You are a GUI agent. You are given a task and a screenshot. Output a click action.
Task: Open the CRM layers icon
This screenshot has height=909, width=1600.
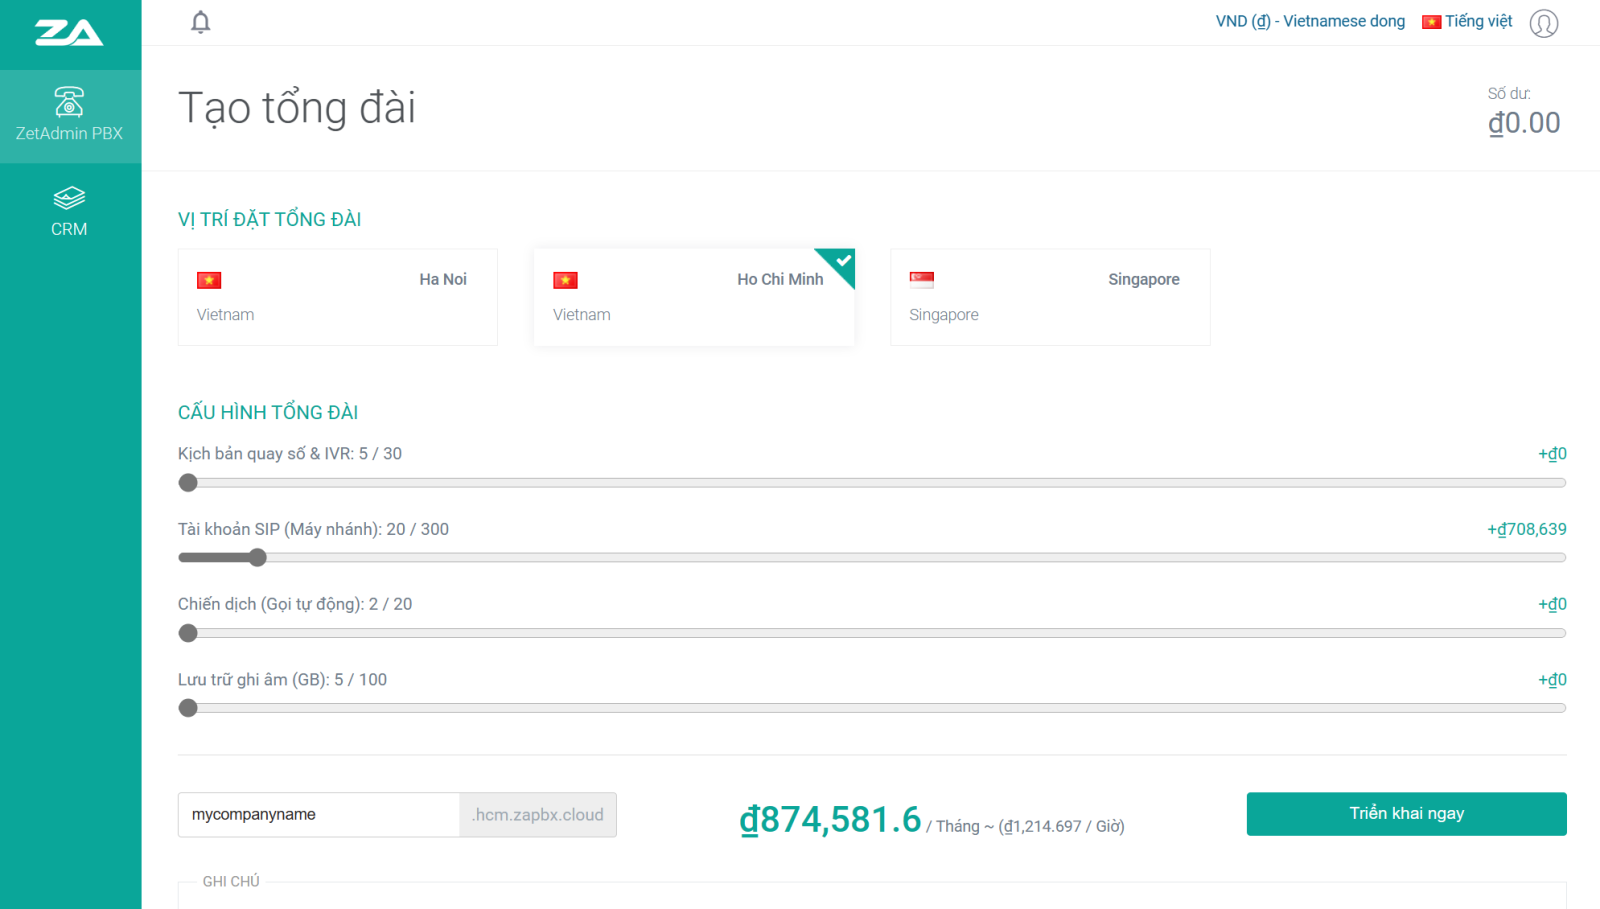(x=69, y=197)
